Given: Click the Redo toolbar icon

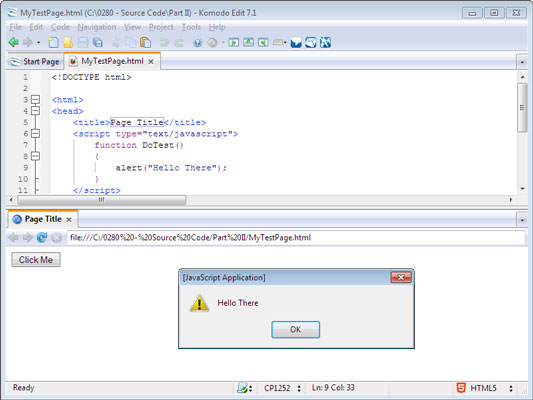Looking at the screenshot, I should point(179,42).
